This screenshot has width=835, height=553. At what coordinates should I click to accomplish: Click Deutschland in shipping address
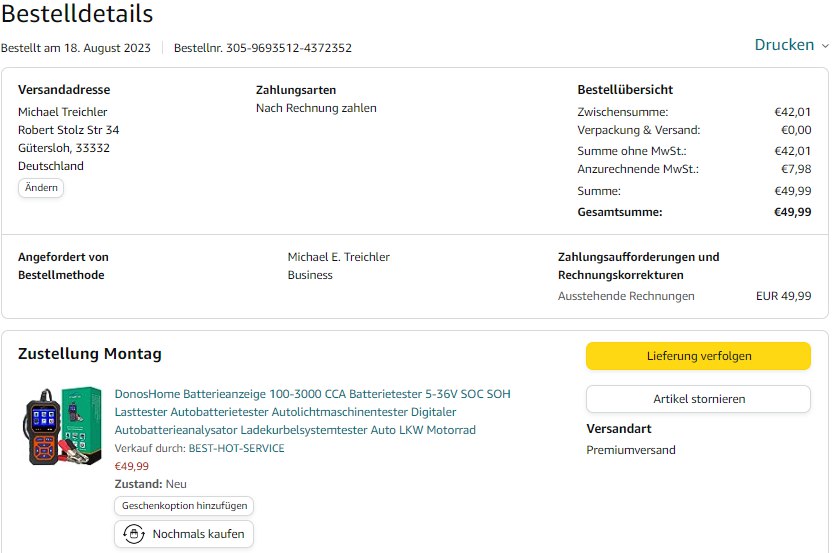coord(51,166)
